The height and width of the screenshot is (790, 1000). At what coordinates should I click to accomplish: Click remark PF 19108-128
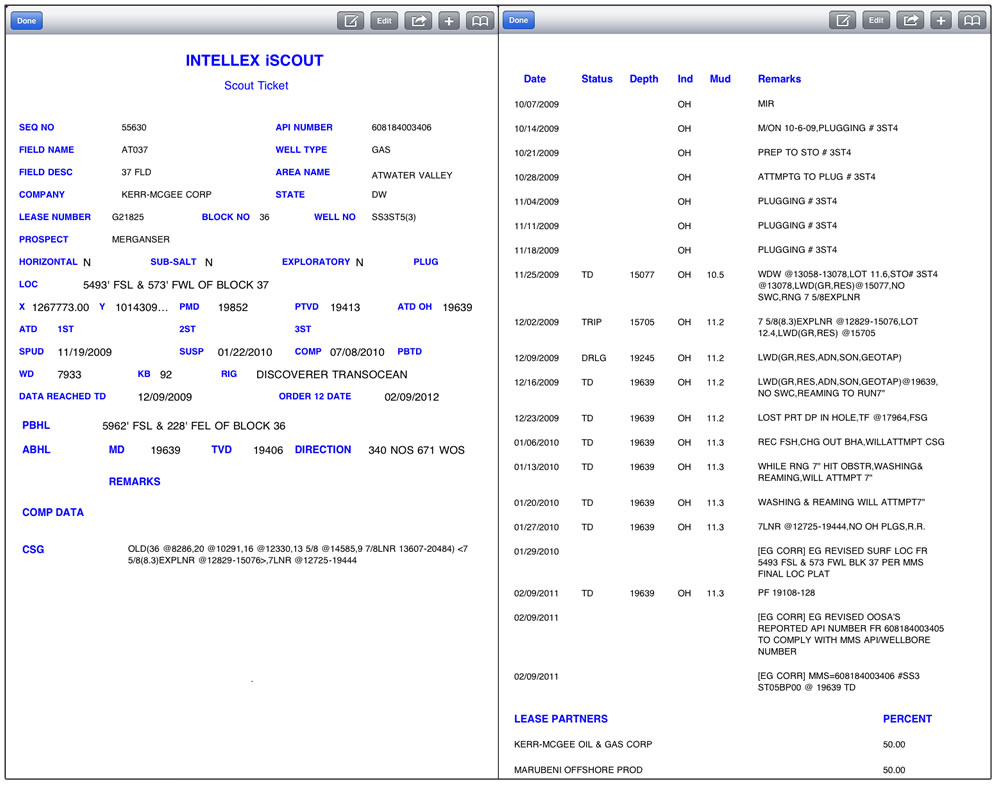[786, 593]
